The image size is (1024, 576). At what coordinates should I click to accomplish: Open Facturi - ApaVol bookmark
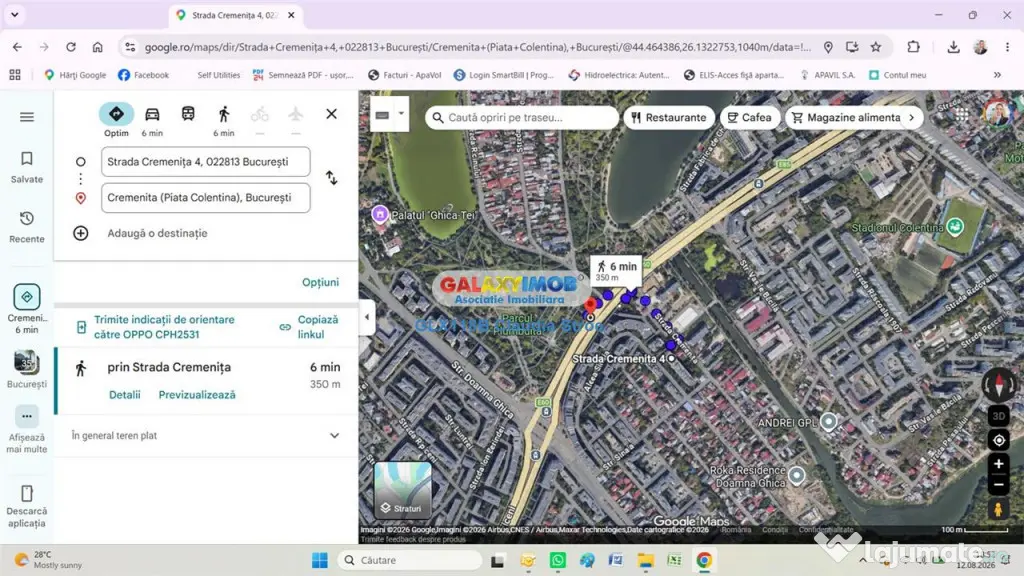click(x=405, y=75)
